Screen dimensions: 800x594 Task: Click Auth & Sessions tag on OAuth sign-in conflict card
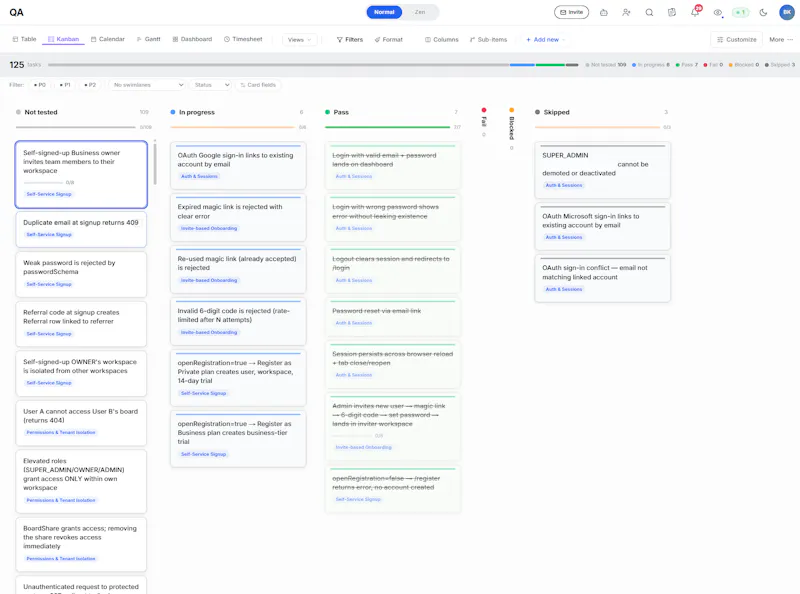(564, 289)
